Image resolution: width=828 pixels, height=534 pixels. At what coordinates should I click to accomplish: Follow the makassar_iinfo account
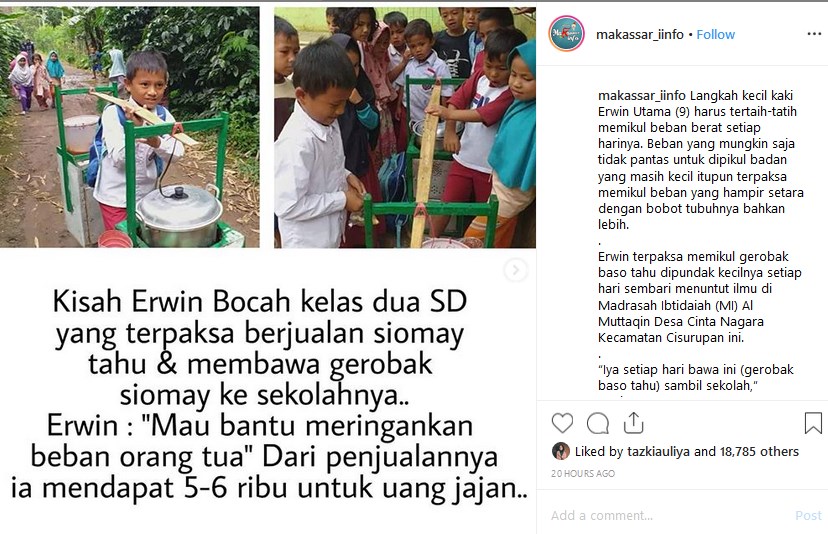[716, 34]
